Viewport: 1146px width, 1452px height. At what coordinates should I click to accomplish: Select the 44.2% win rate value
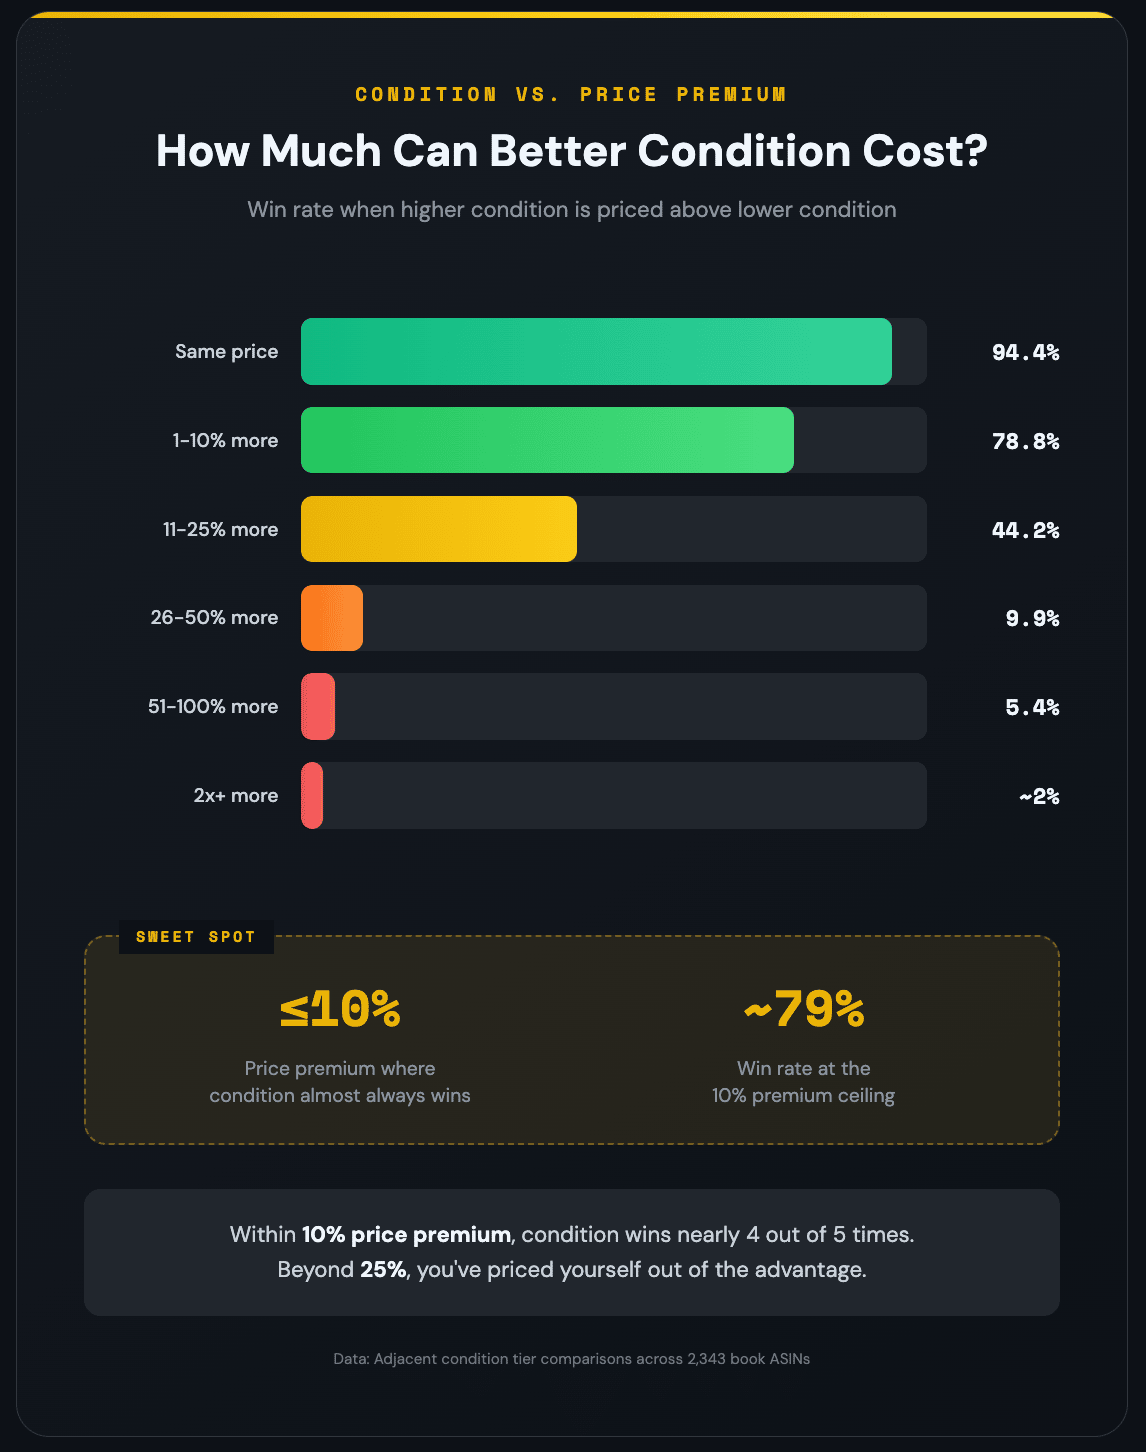tap(1025, 530)
